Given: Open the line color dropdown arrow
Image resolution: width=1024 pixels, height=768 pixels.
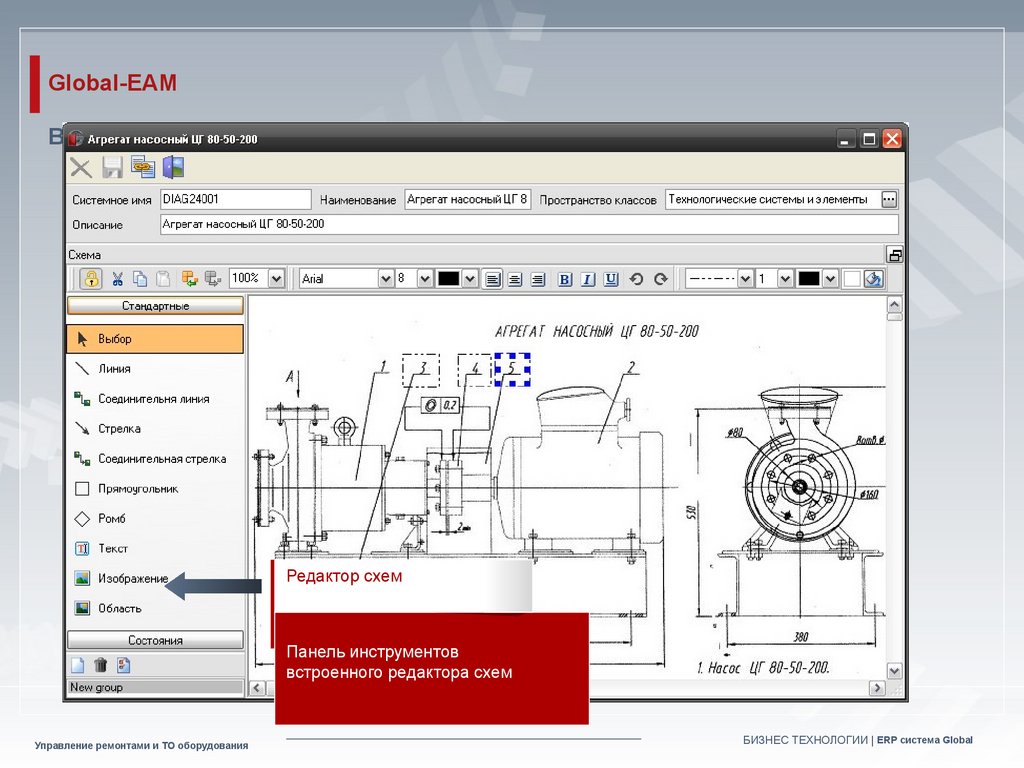Looking at the screenshot, I should 830,279.
